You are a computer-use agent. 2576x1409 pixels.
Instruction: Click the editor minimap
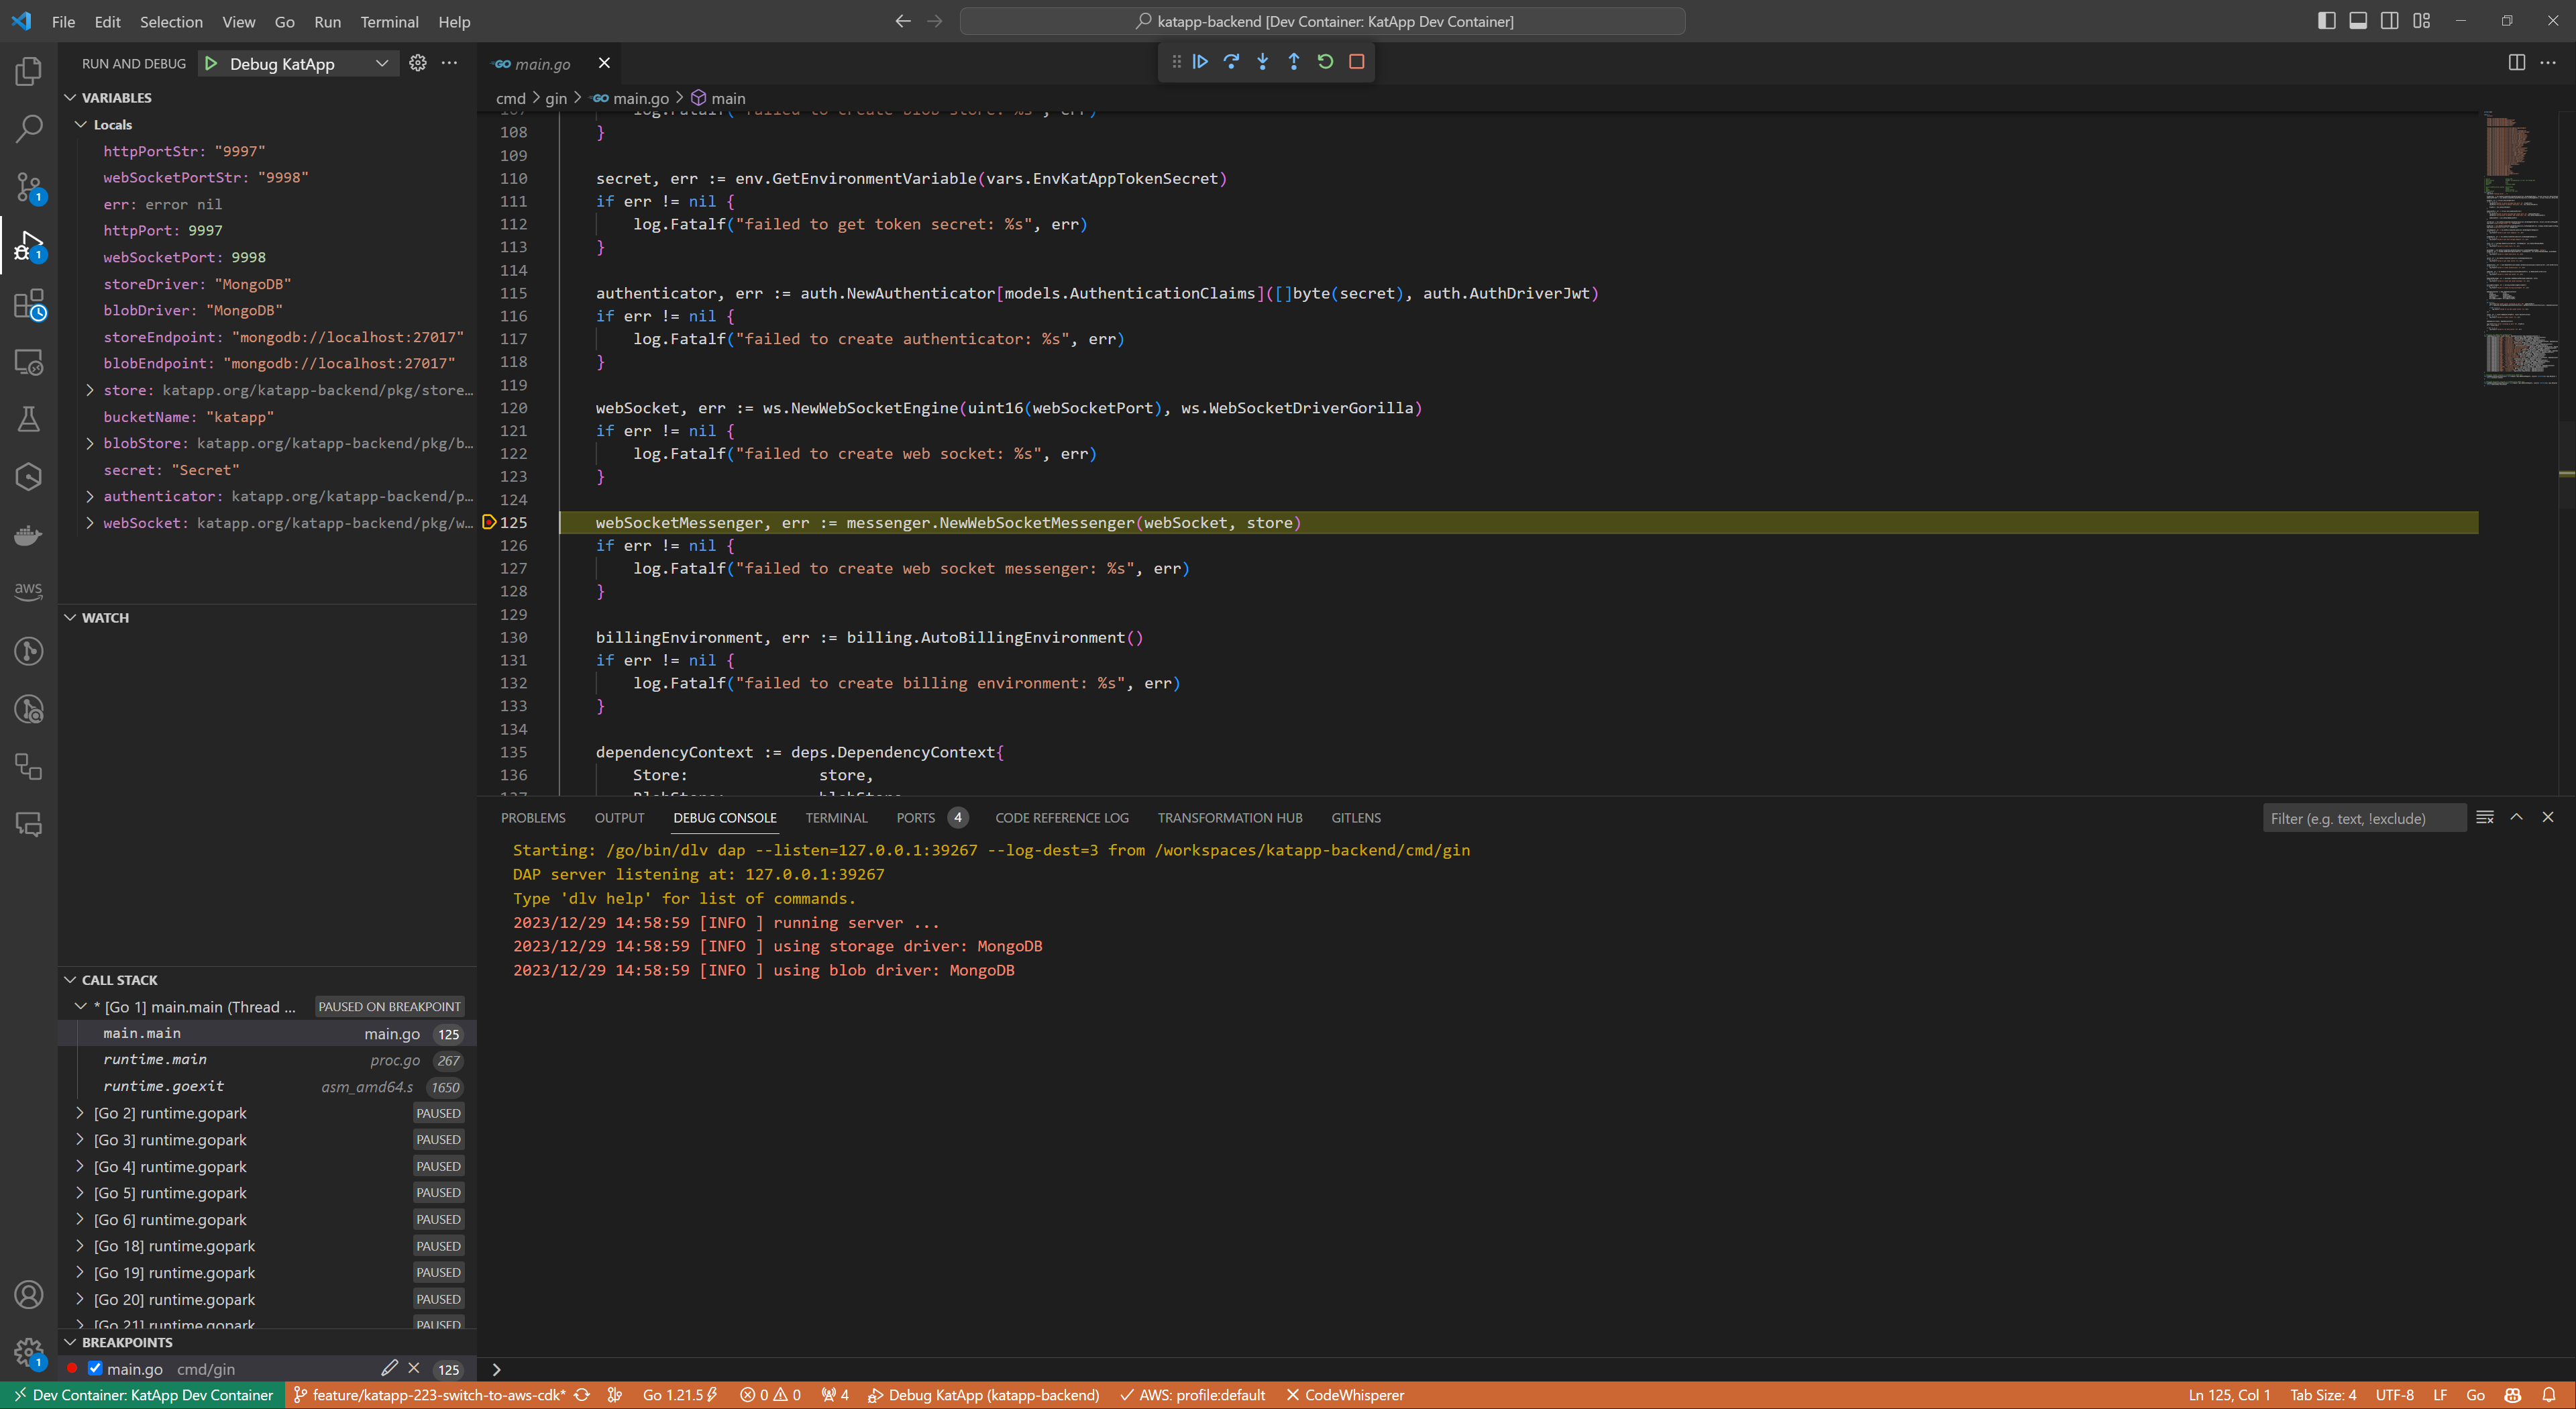[2520, 250]
